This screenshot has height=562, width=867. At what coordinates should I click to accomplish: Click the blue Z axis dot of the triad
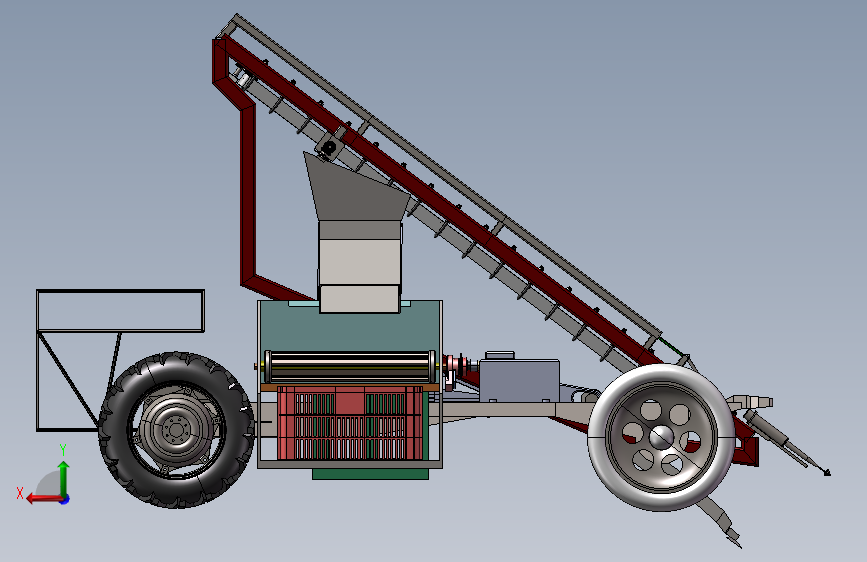click(65, 500)
